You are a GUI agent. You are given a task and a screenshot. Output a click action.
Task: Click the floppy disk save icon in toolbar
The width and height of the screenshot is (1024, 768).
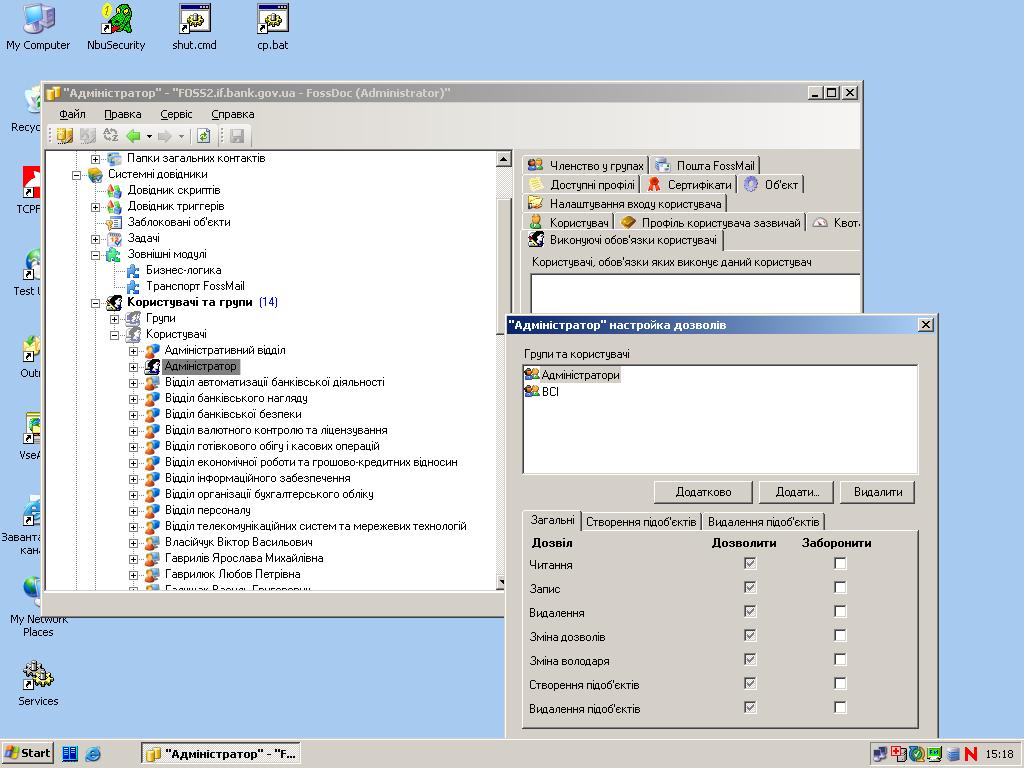coord(237,136)
